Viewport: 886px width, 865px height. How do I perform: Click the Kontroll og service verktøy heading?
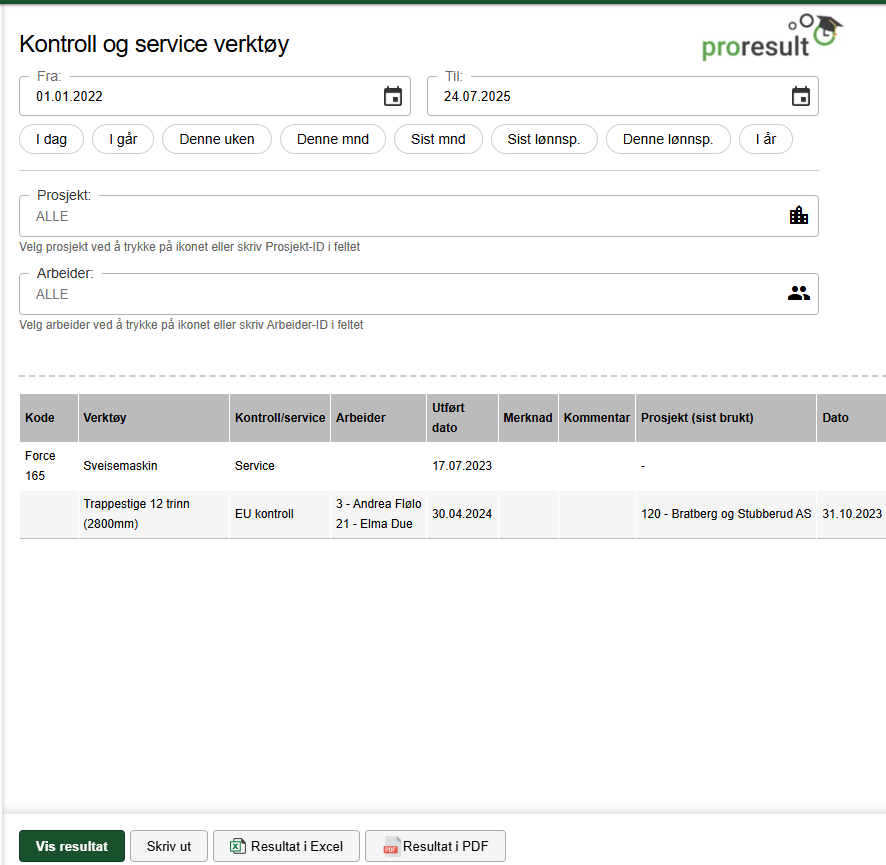tap(154, 44)
